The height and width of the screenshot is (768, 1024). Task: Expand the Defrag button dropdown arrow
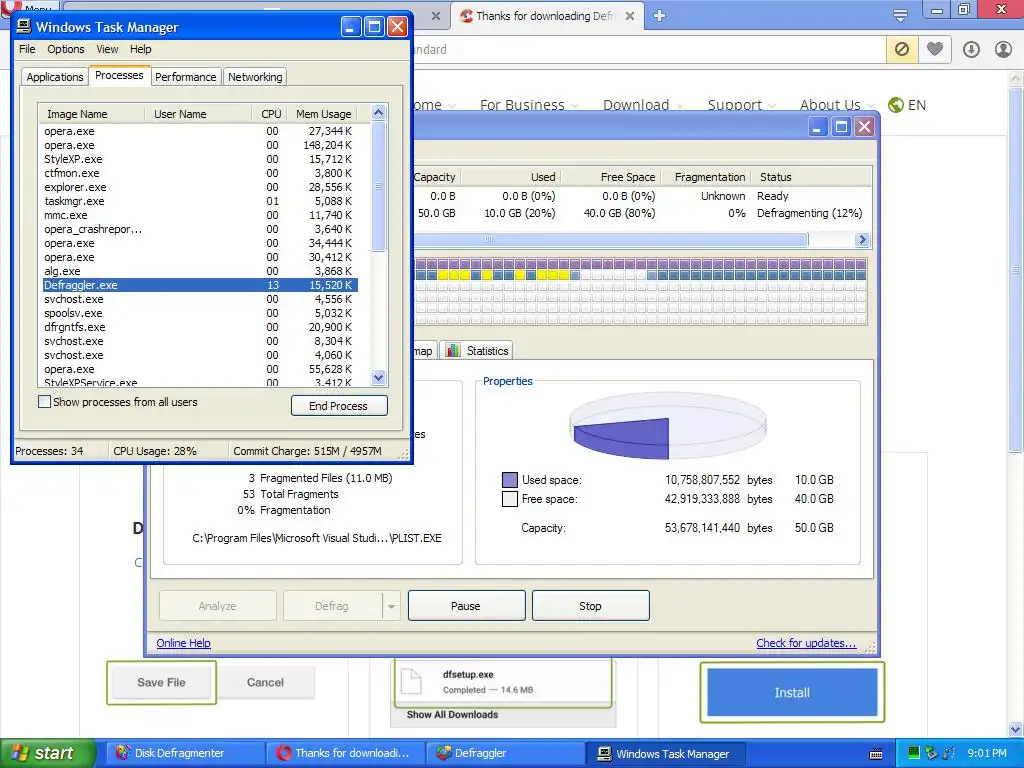click(391, 606)
